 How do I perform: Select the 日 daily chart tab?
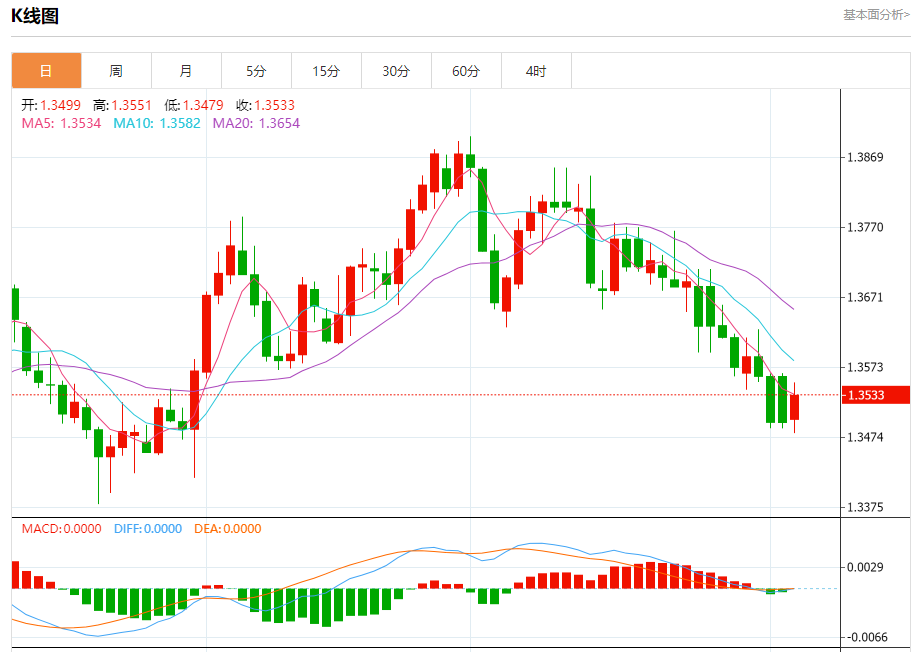46,71
